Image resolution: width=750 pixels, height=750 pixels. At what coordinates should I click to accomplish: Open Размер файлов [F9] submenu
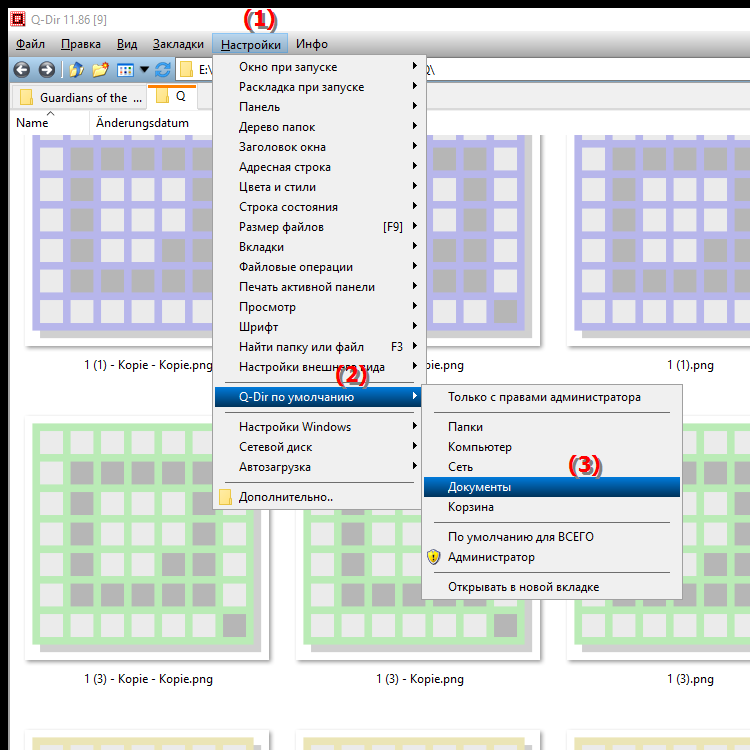point(318,227)
